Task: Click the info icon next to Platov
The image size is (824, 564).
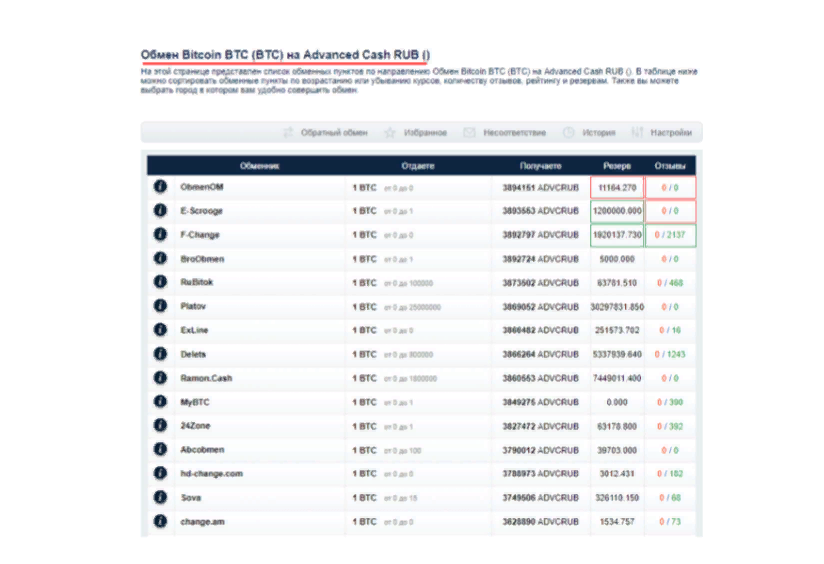Action: tap(159, 306)
